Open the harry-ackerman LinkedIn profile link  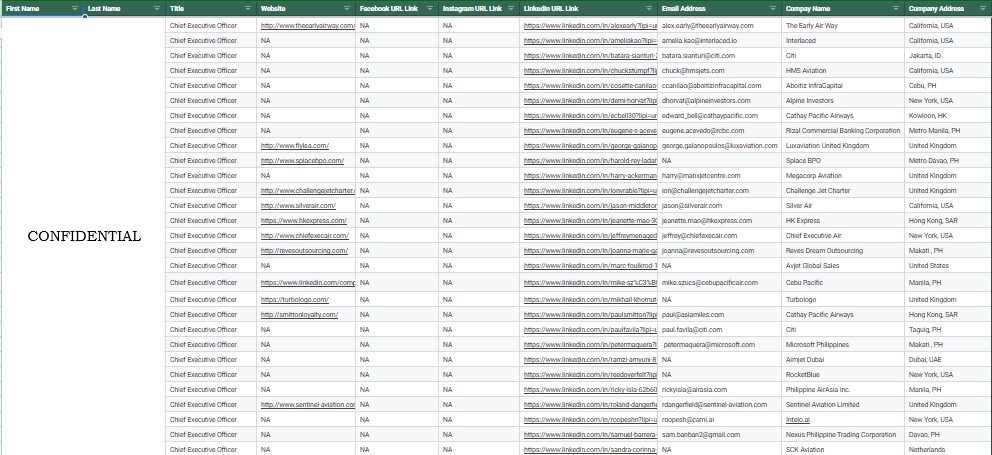[590, 176]
